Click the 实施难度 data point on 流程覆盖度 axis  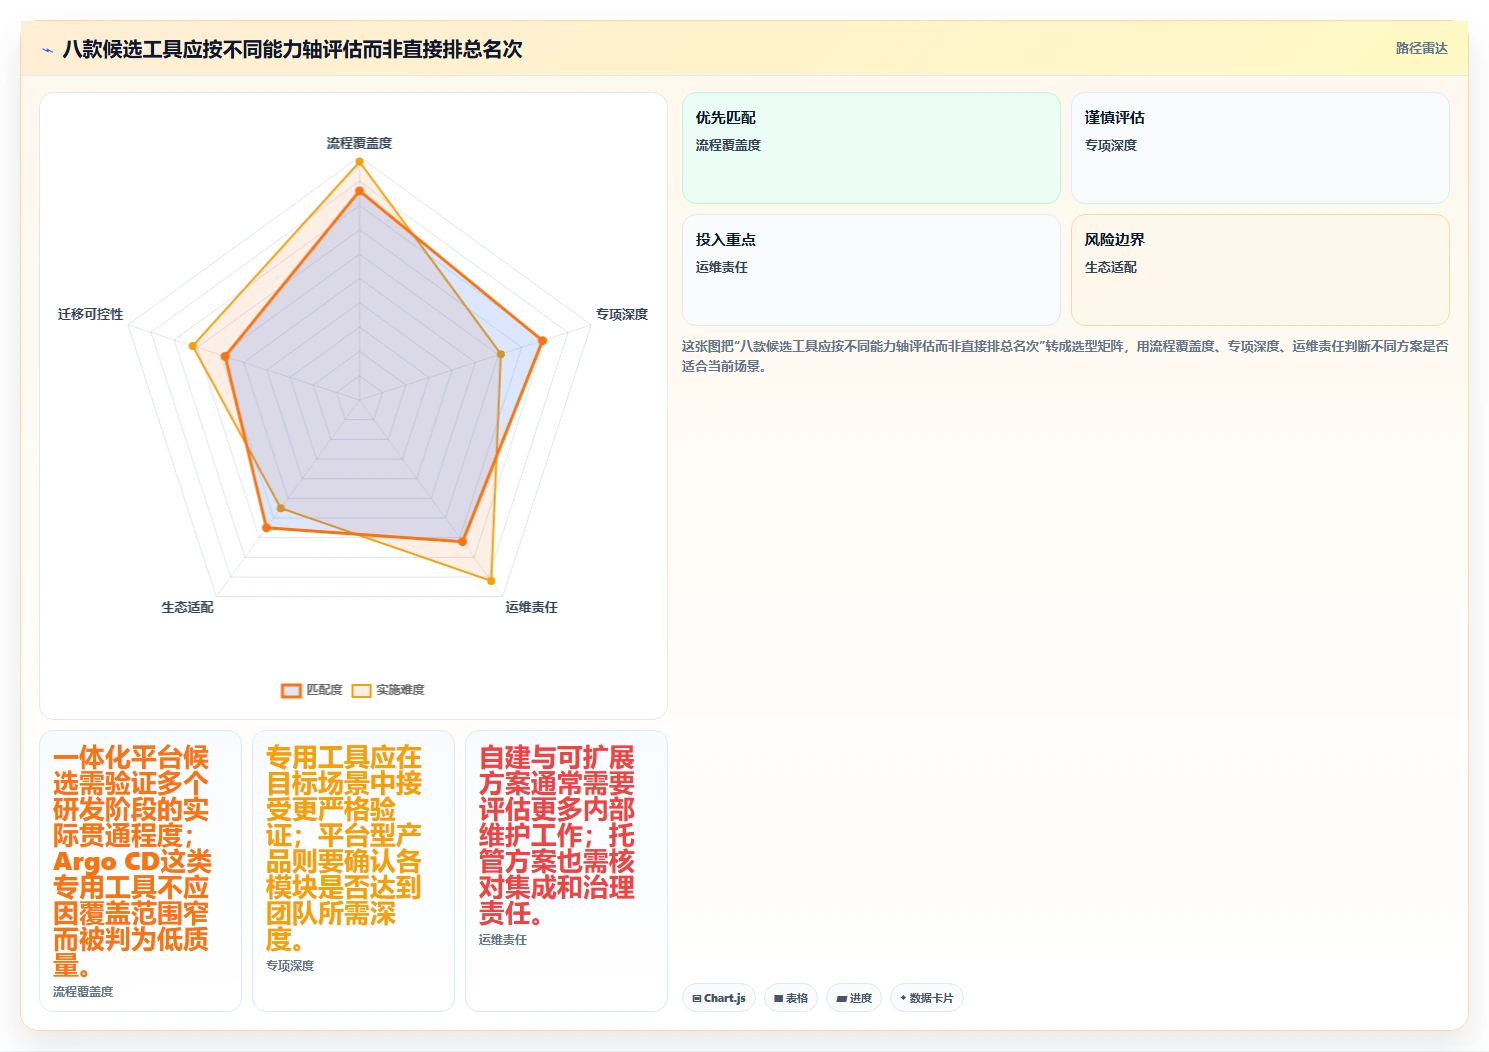point(359,162)
